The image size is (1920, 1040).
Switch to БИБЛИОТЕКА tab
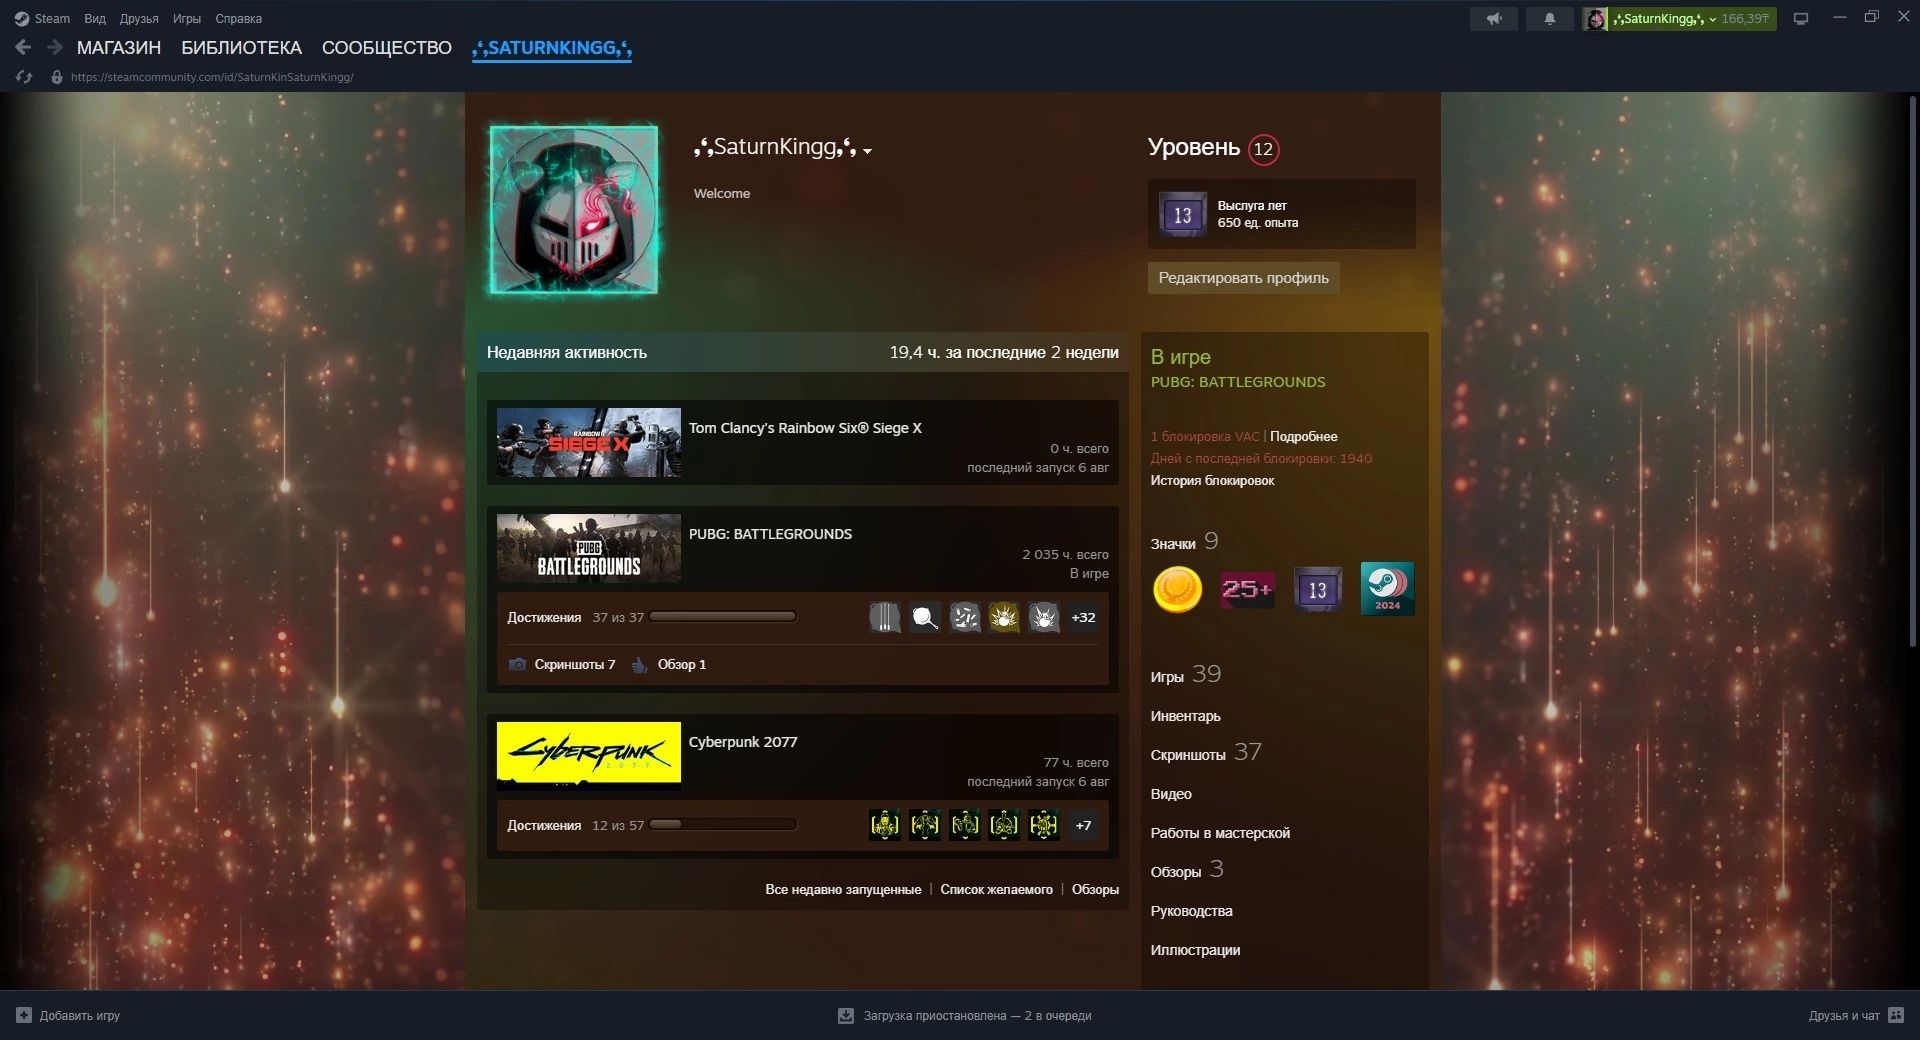(x=241, y=48)
